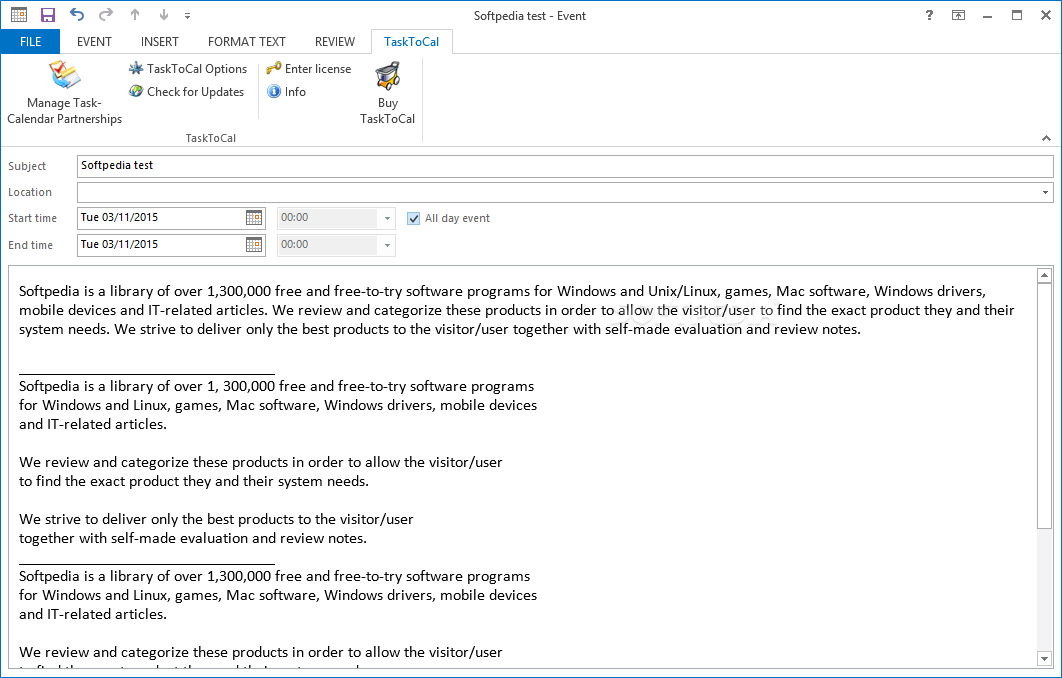Click the body scrollbar down arrow
This screenshot has width=1062, height=678.
pos(1044,658)
